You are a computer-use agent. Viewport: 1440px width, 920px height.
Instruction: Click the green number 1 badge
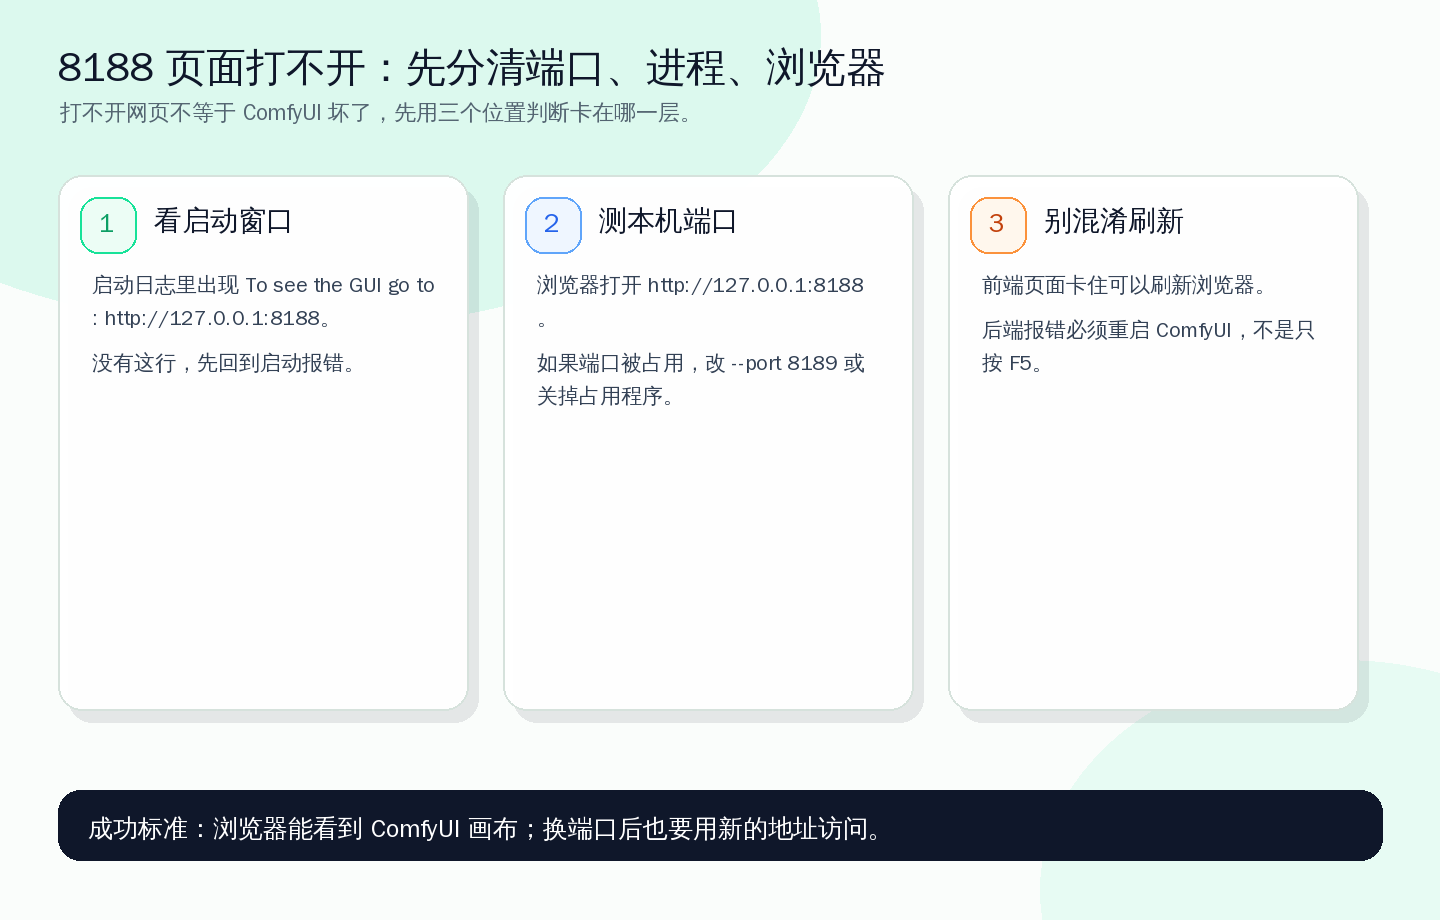click(x=108, y=225)
